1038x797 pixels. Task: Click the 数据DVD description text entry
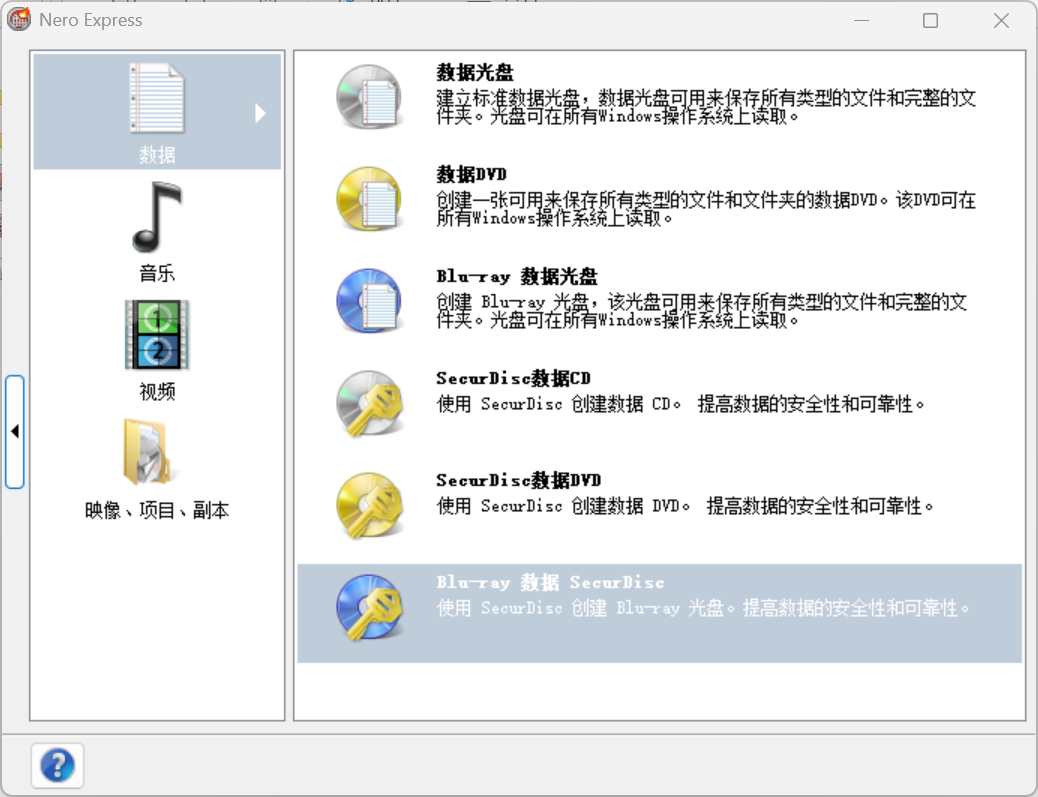(x=660, y=200)
